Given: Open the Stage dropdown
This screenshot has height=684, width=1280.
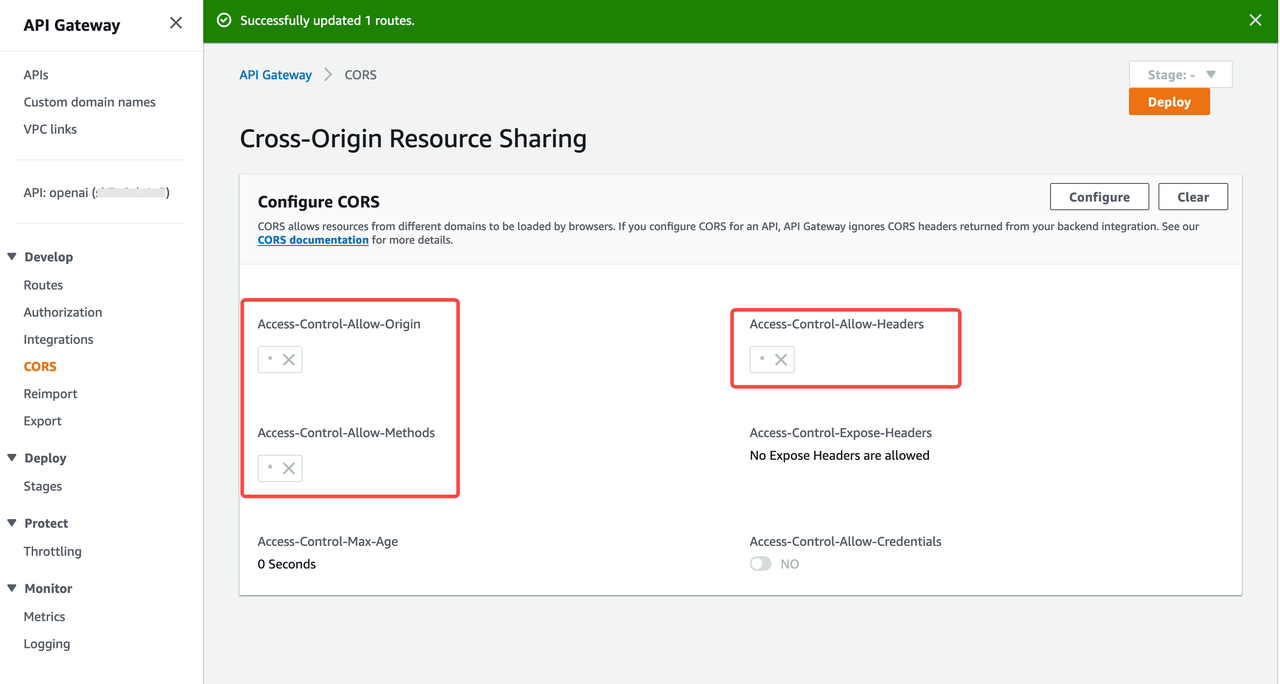Looking at the screenshot, I should [1180, 75].
